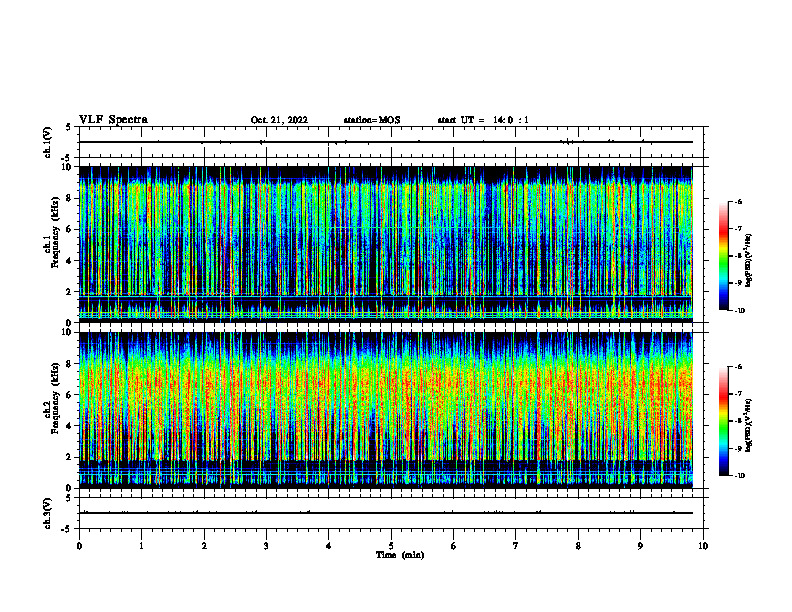Click the time axis tick label "1"

[141, 546]
